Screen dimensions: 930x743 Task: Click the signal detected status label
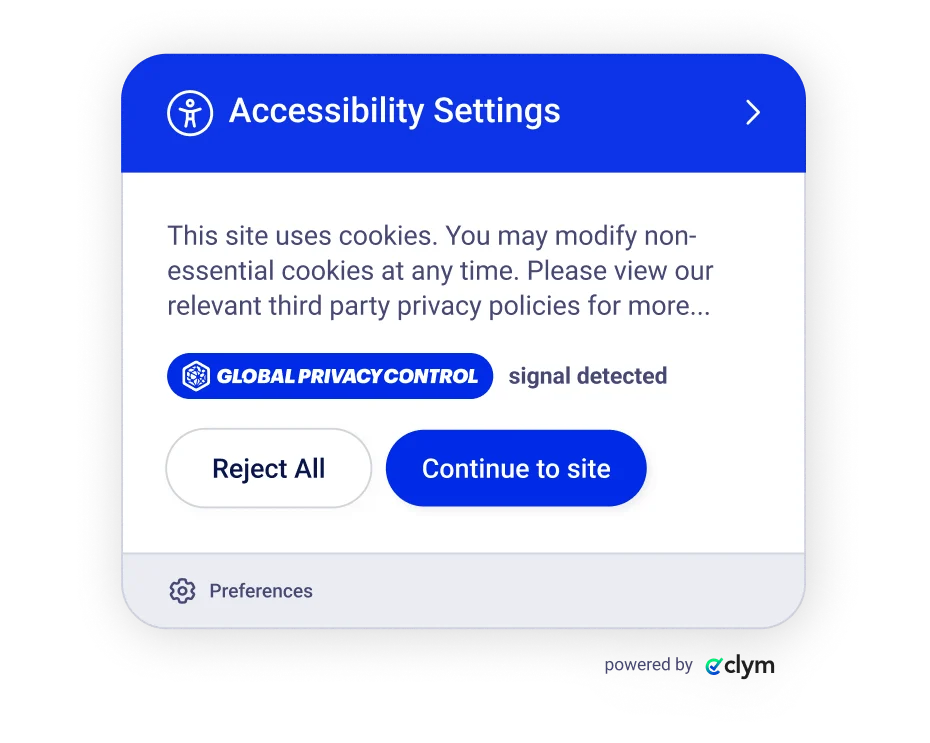coord(587,375)
